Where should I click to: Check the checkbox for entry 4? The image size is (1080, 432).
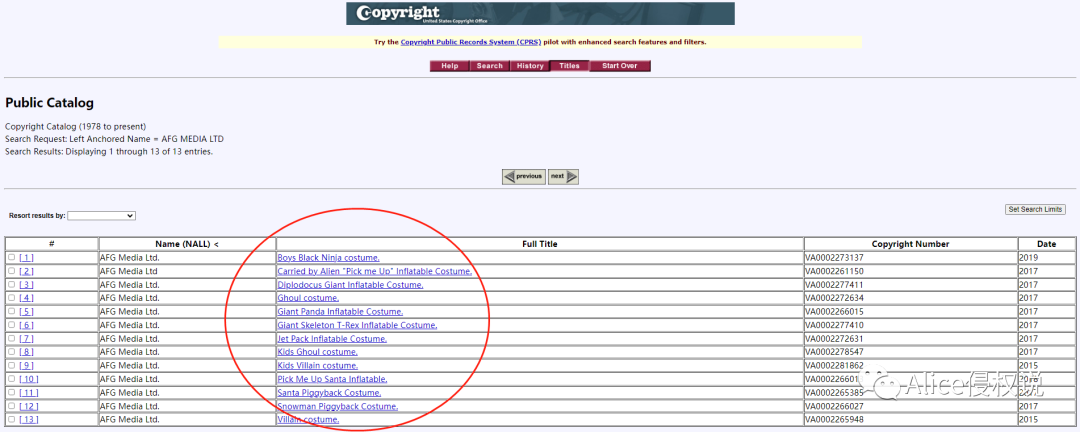tap(12, 298)
